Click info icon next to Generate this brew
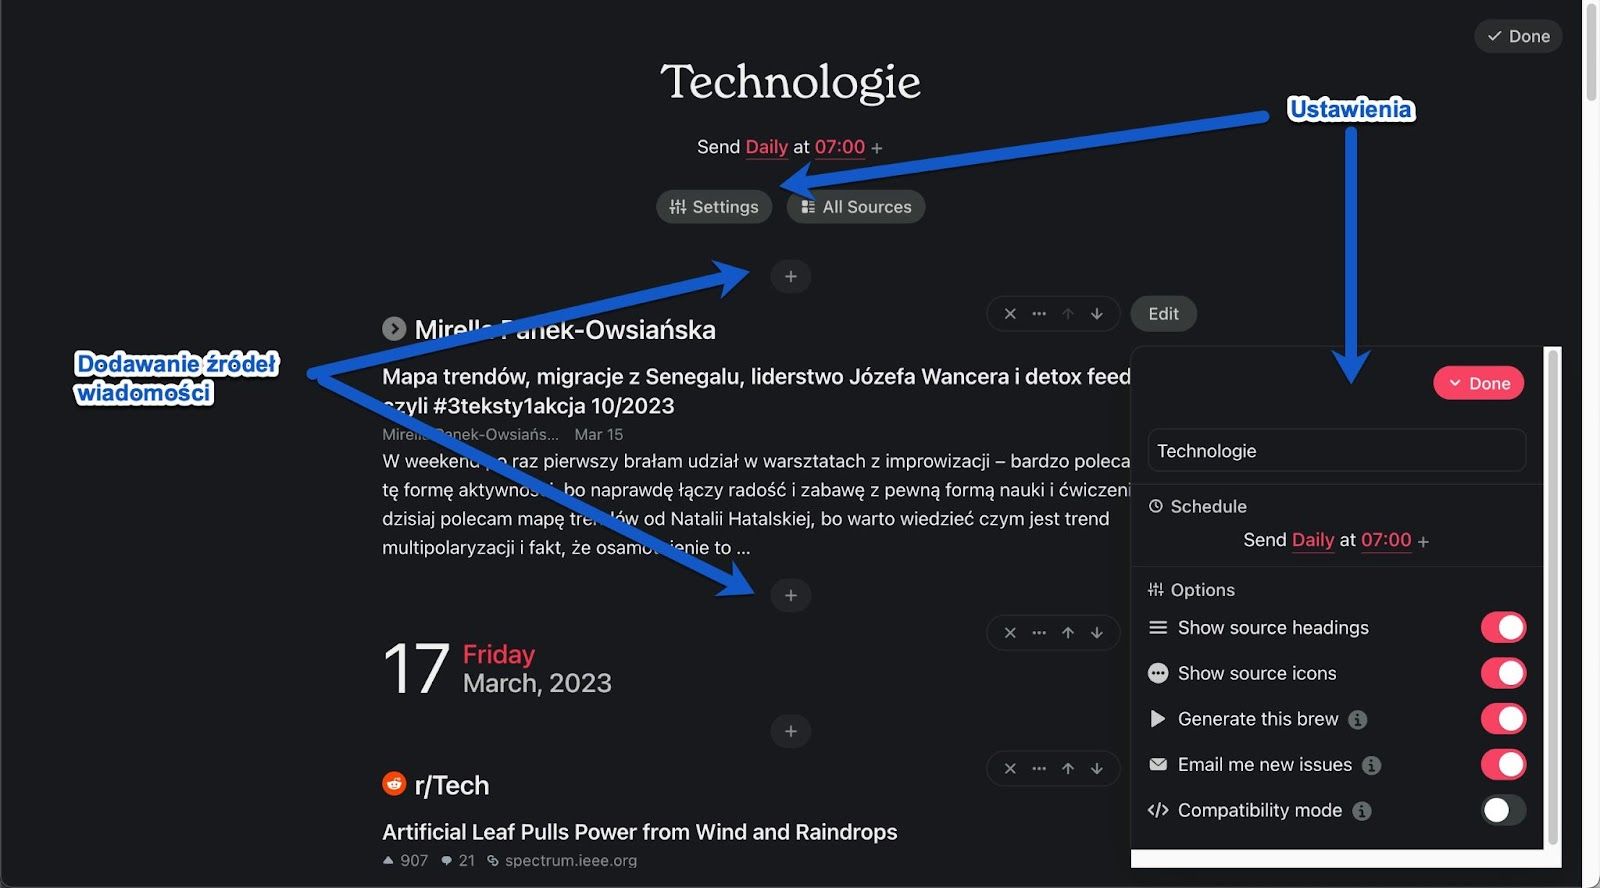The width and height of the screenshot is (1600, 888). 1357,719
